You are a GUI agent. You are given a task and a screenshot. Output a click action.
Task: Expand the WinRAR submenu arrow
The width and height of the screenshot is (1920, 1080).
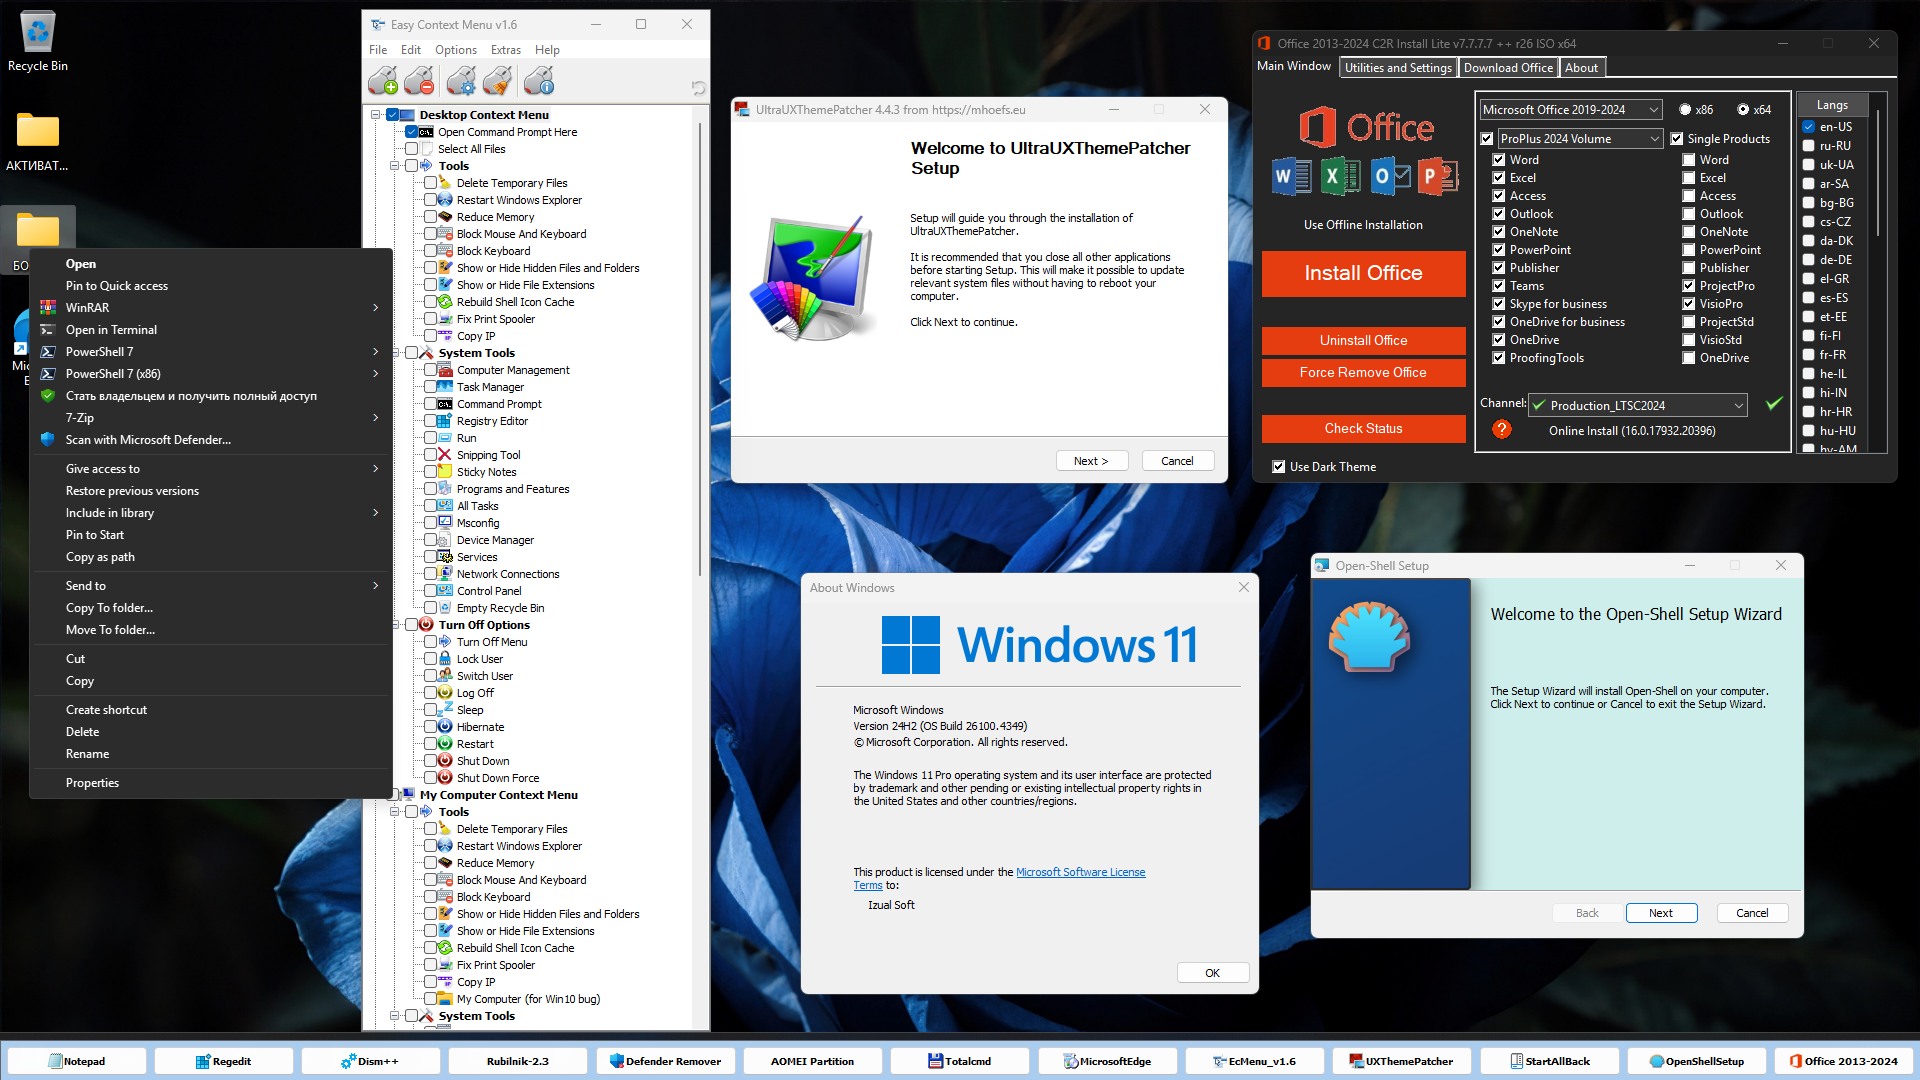[x=375, y=308]
